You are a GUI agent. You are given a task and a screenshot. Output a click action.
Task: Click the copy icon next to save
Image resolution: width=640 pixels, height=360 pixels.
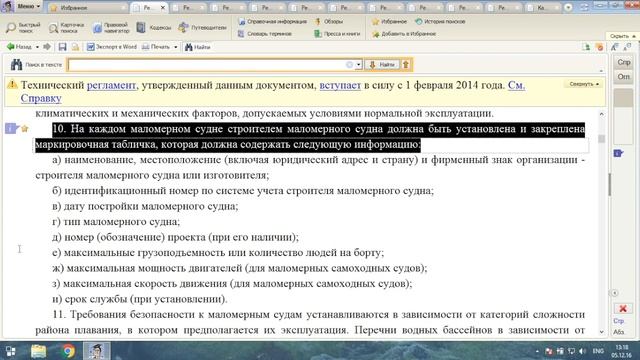76,47
